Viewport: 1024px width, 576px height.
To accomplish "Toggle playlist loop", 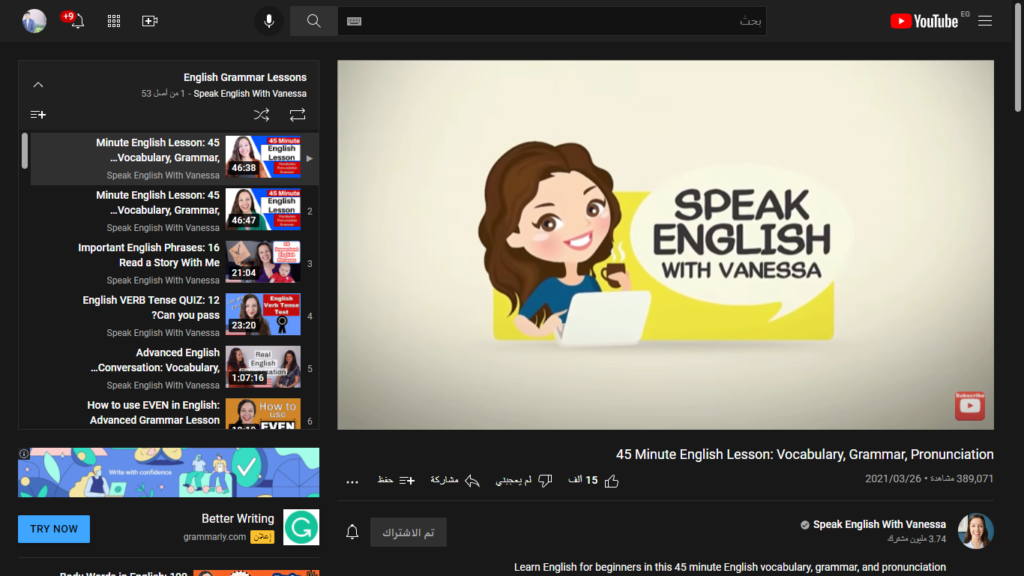I will point(297,115).
